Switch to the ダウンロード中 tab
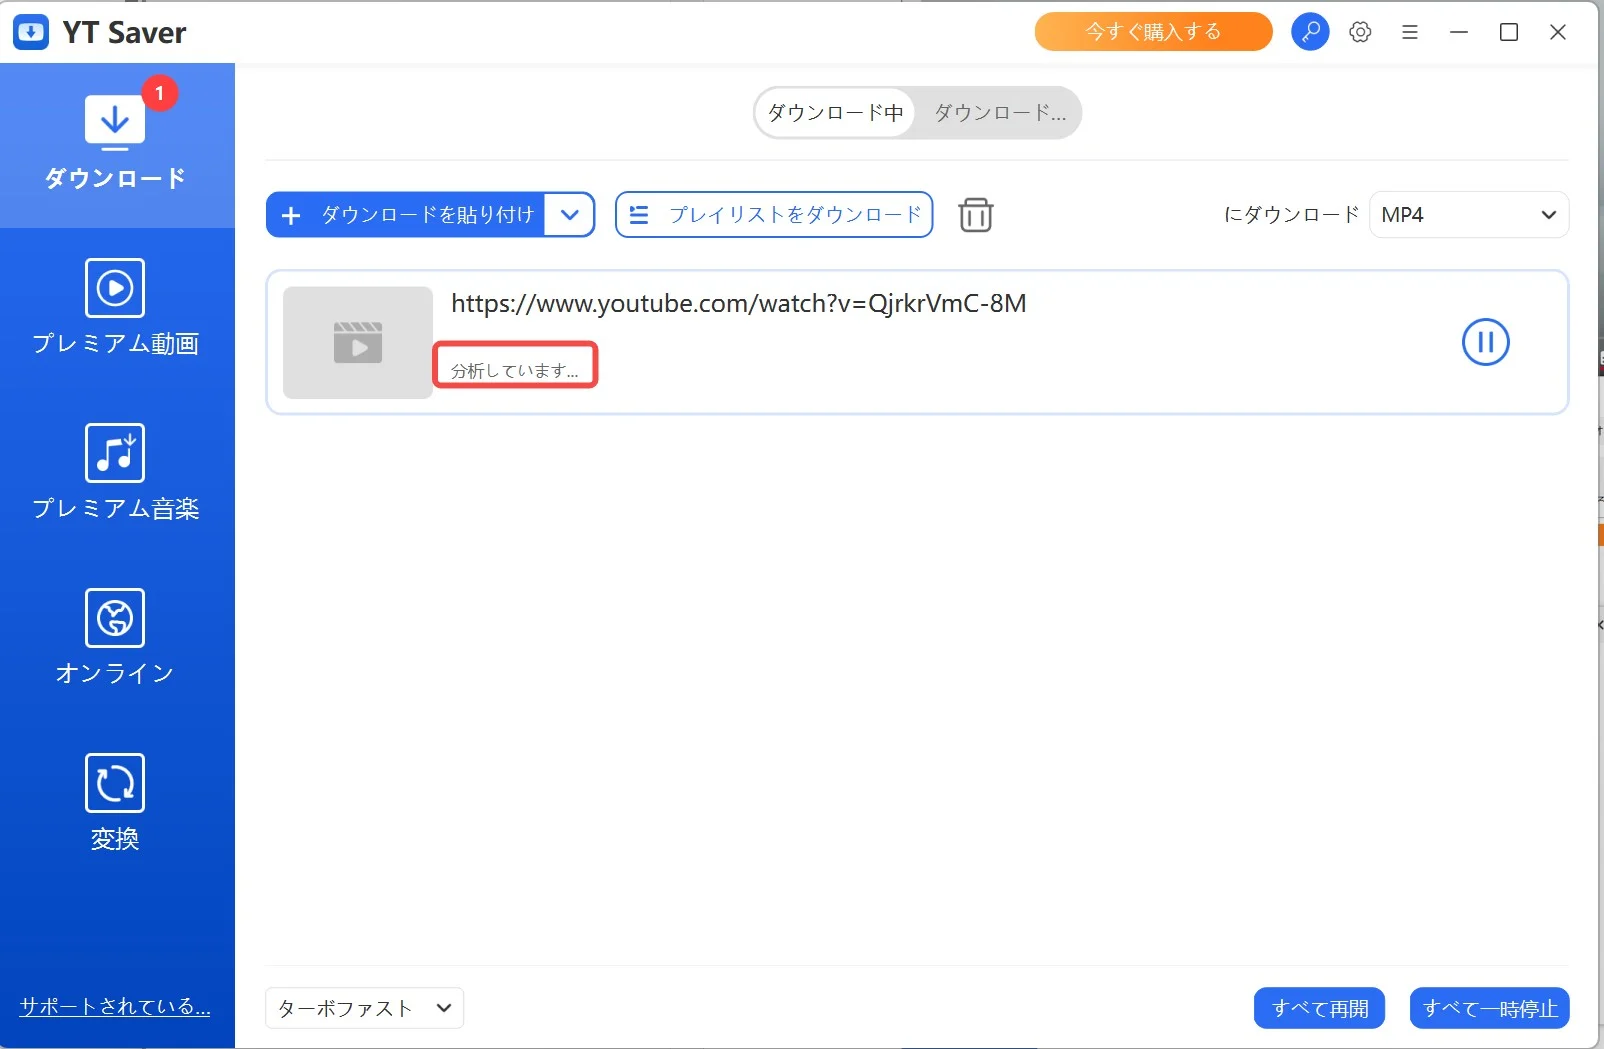Screen dimensions: 1604x1049 pos(835,113)
